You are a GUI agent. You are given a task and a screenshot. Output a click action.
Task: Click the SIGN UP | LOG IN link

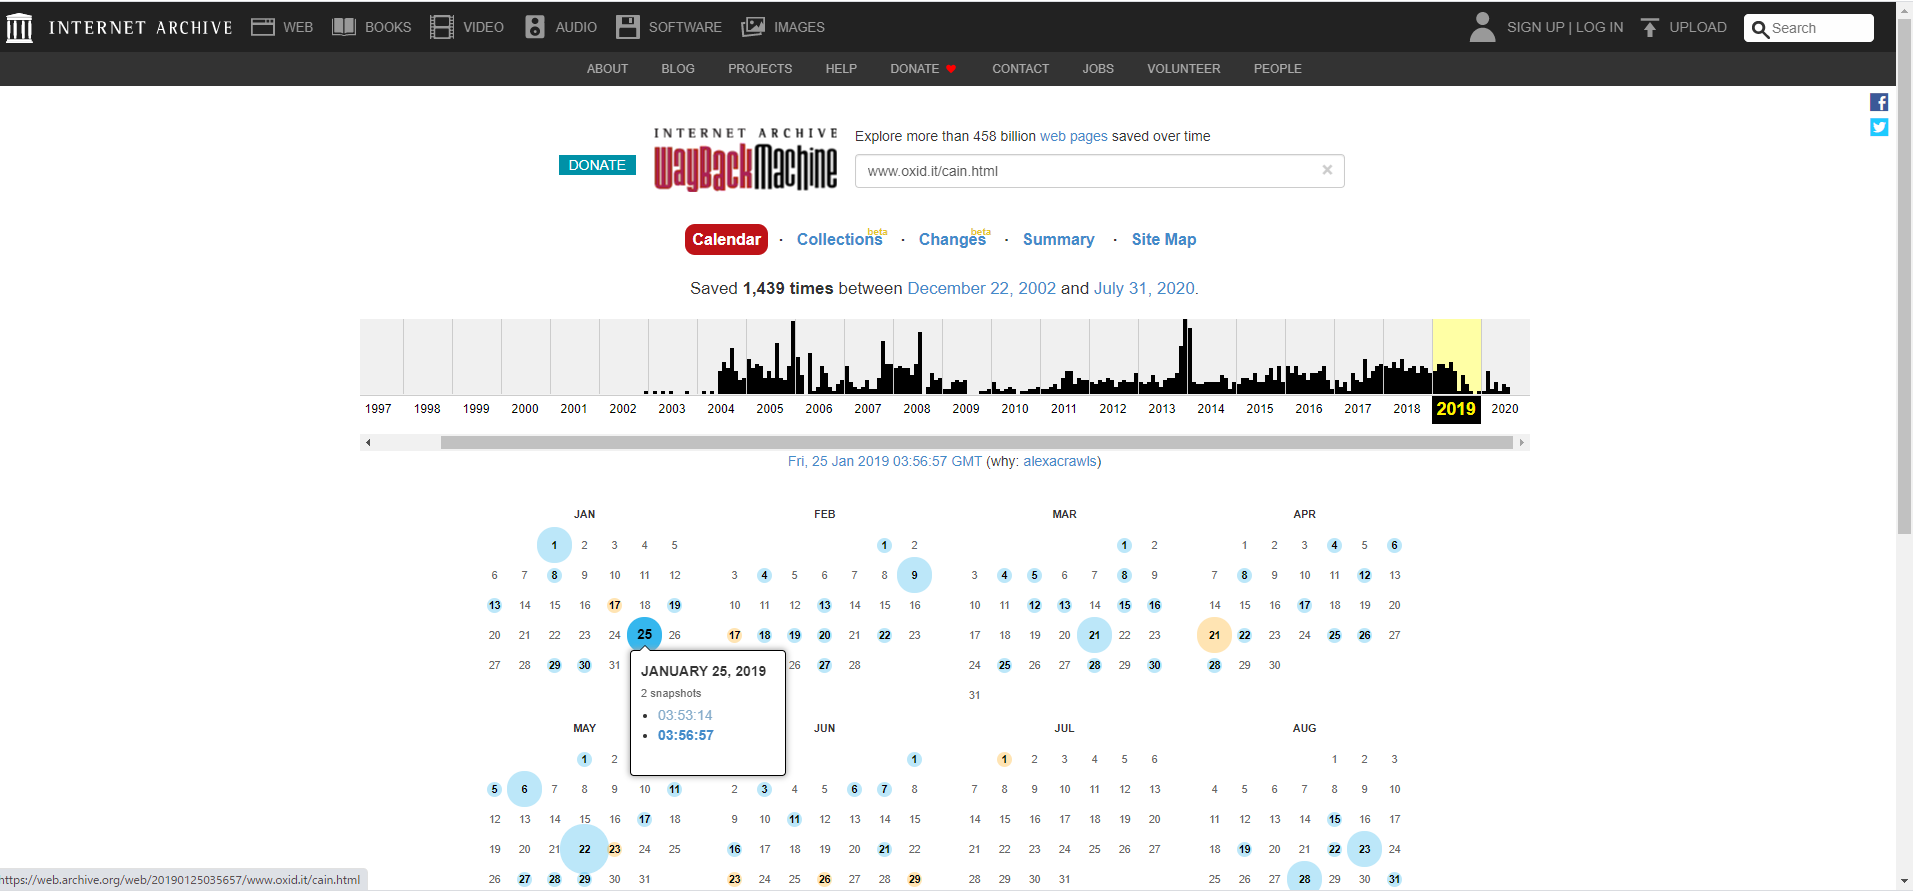pos(1565,27)
